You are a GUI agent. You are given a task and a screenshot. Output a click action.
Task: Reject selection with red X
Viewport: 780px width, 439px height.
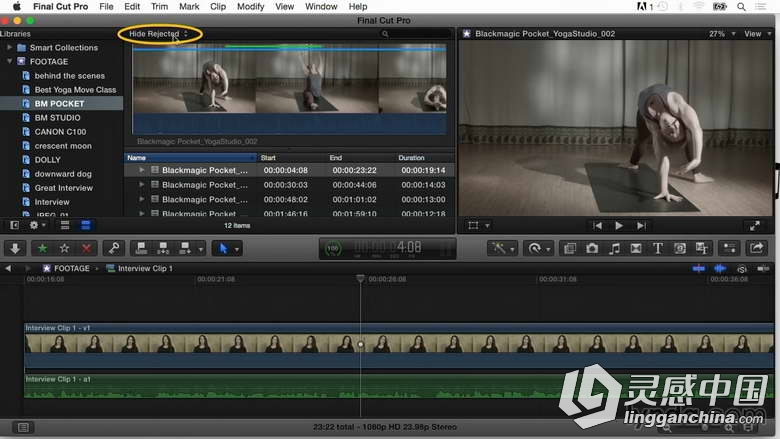[x=86, y=248]
